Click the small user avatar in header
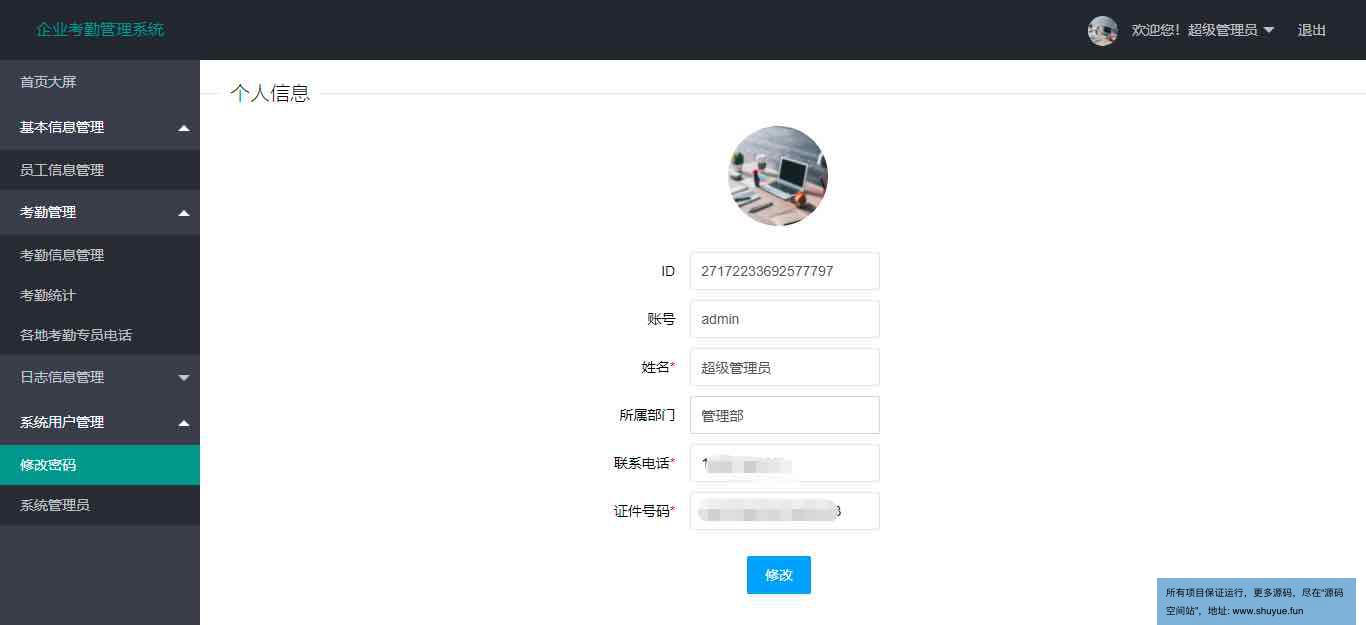The height and width of the screenshot is (625, 1366). tap(1102, 30)
